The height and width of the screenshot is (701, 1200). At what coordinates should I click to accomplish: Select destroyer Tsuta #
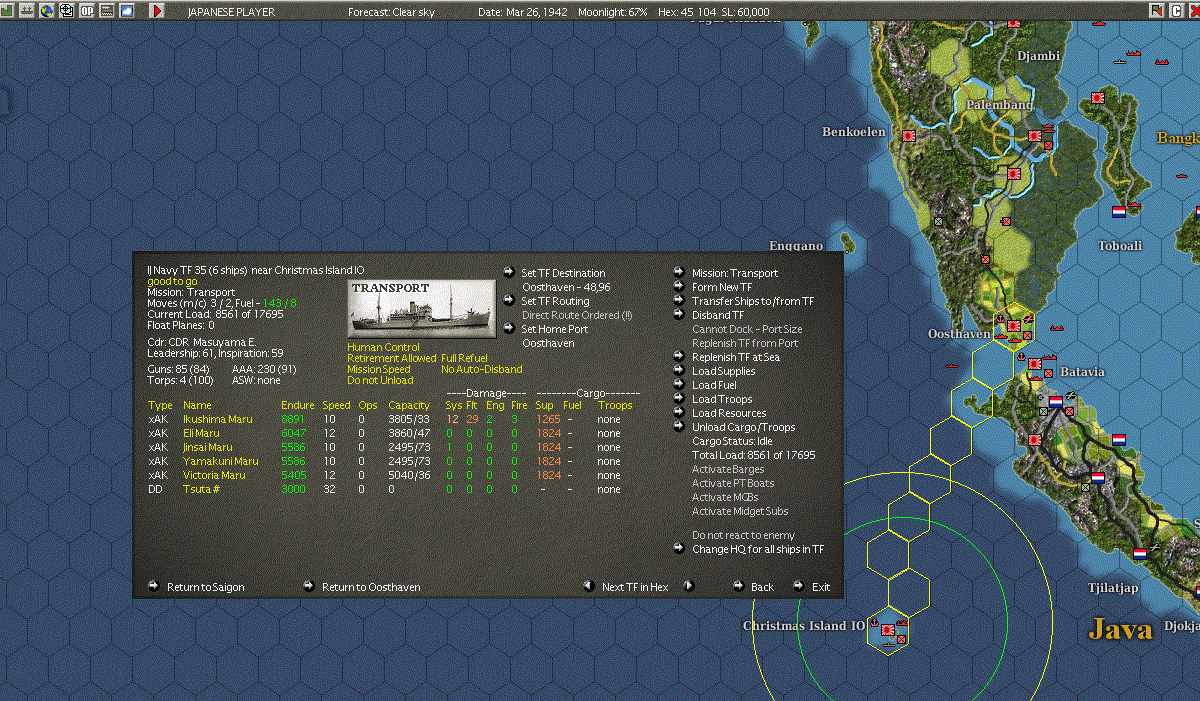click(200, 489)
